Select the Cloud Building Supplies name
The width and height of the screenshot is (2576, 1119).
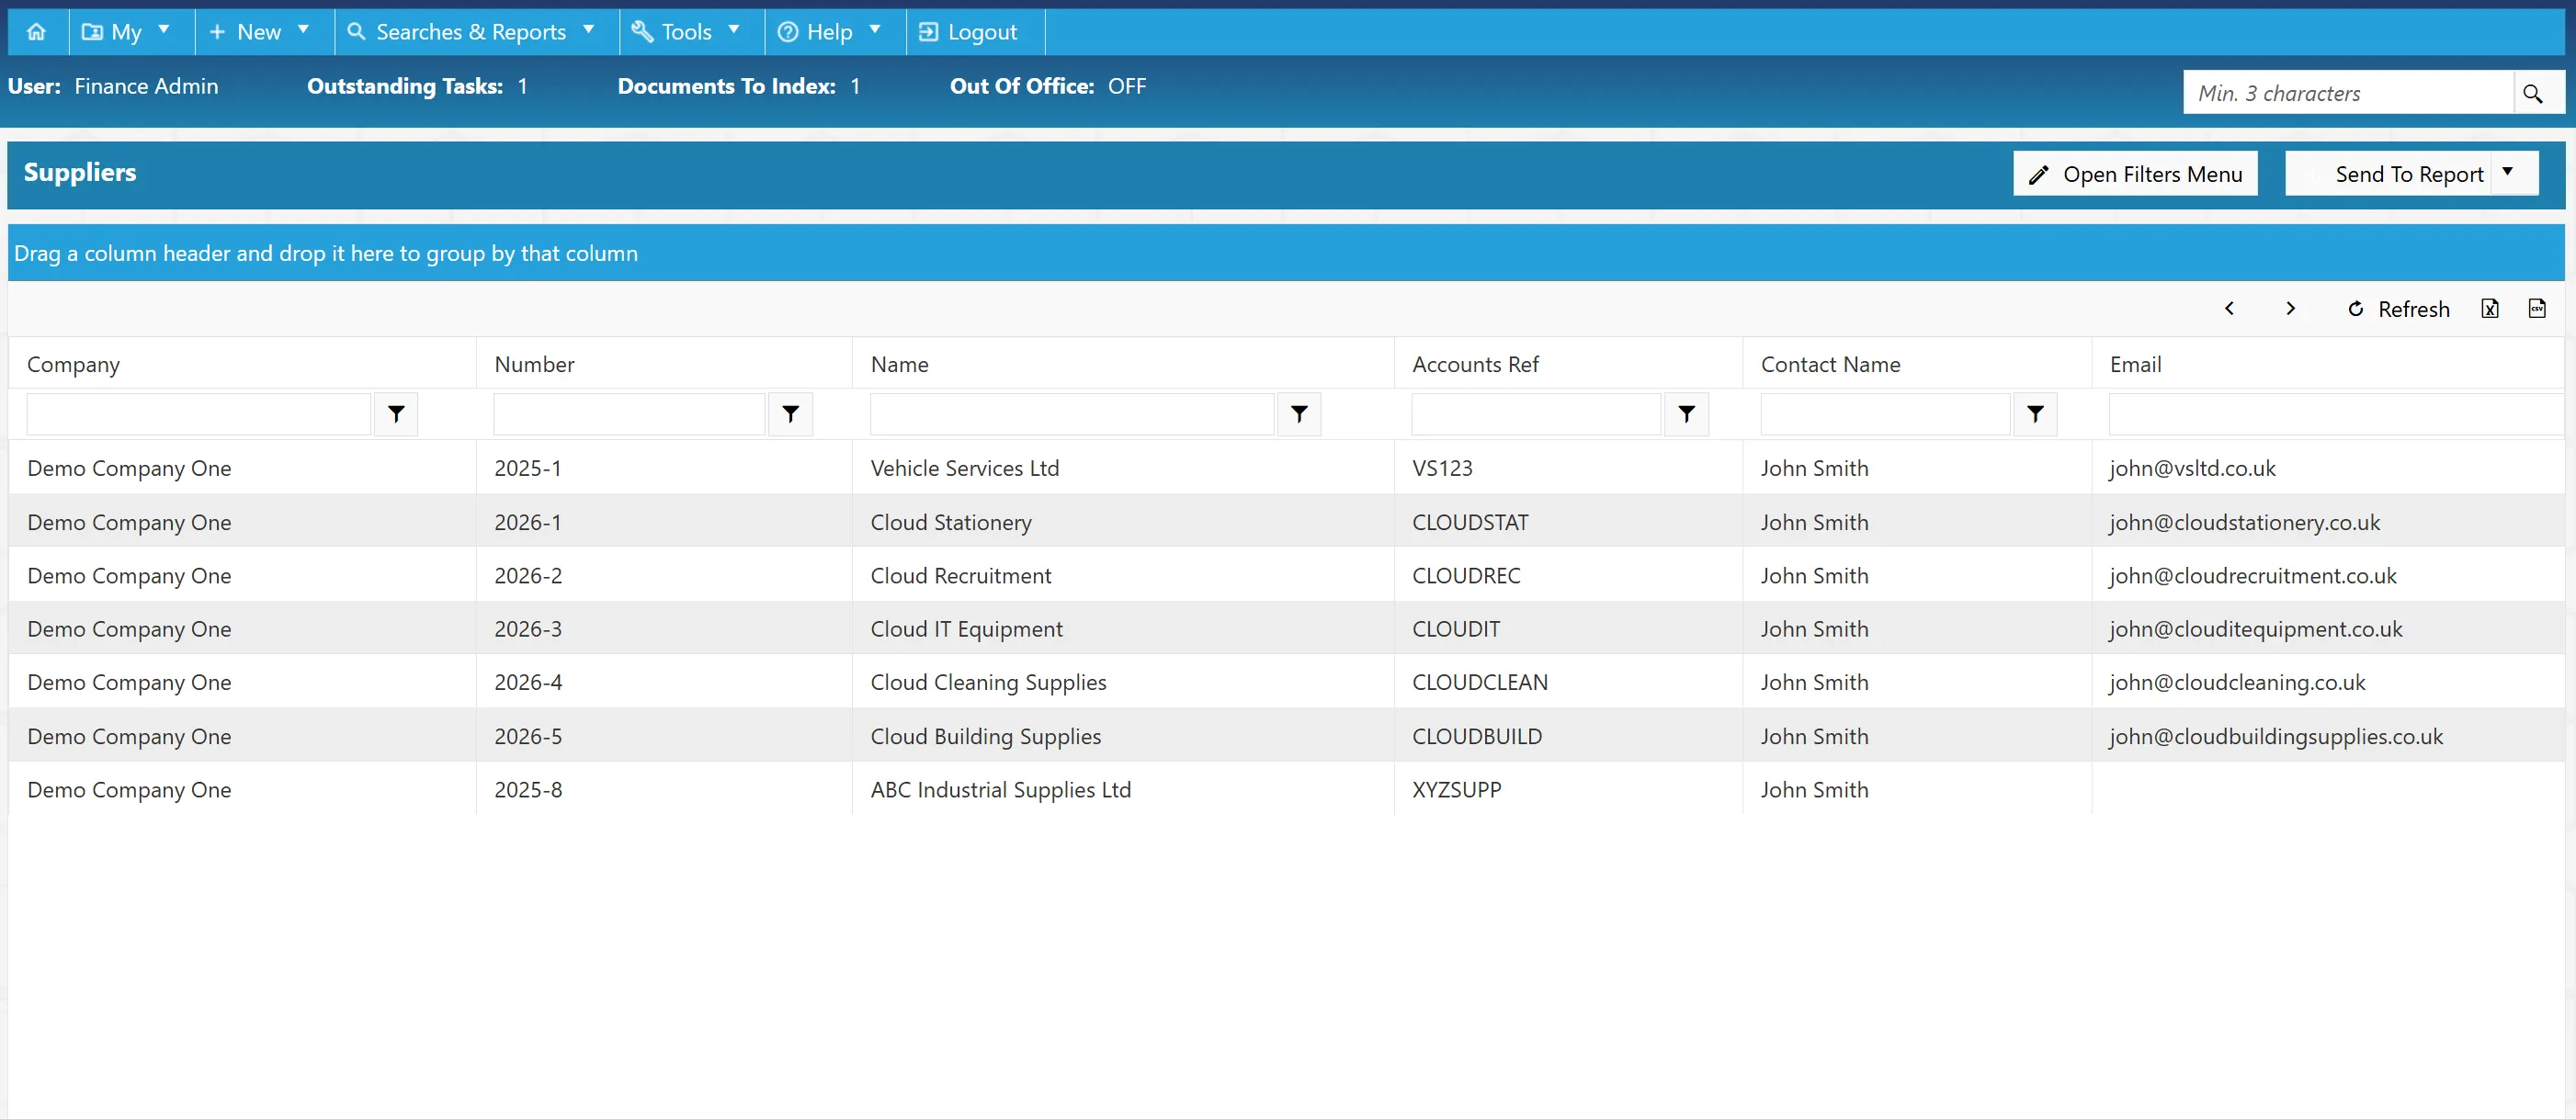[x=985, y=736]
